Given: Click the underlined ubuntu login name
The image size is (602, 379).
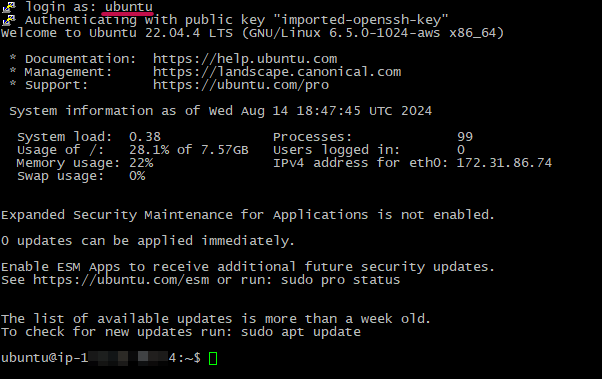Looking at the screenshot, I should coord(129,7).
